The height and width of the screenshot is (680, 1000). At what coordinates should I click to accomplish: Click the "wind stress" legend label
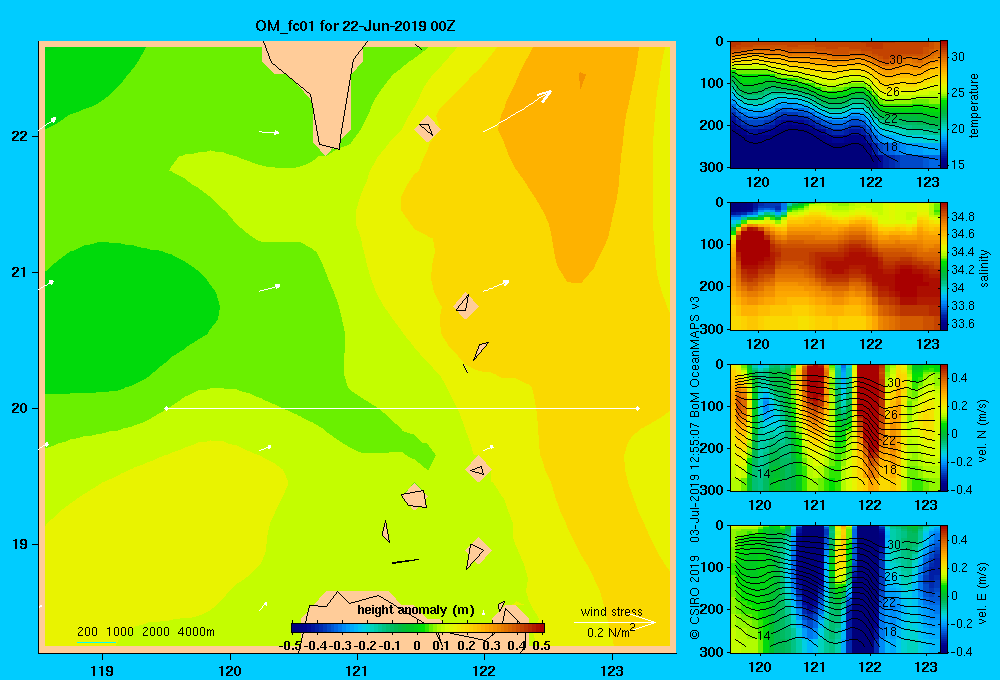coord(611,611)
